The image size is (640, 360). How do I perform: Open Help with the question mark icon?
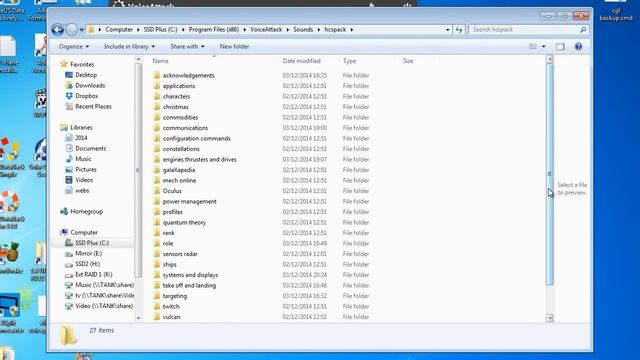[578, 47]
